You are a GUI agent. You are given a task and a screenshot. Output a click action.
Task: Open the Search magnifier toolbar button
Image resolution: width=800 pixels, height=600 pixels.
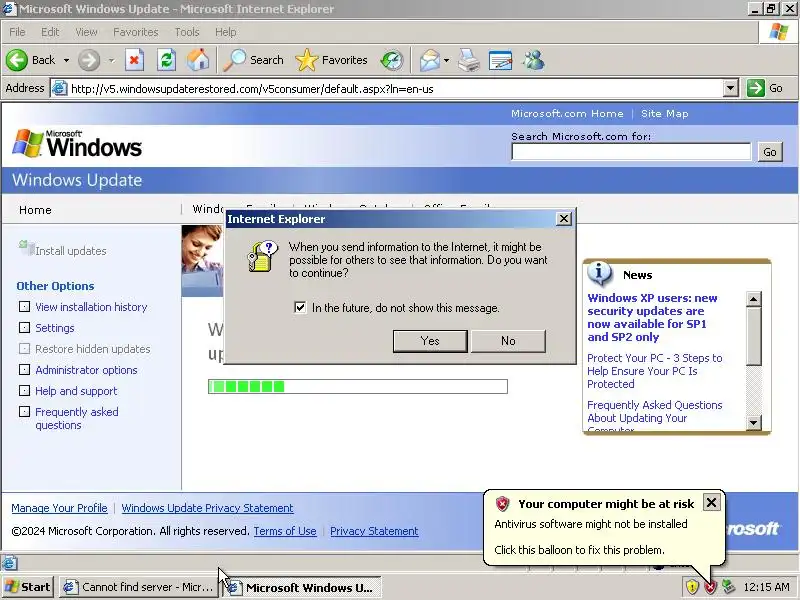pyautogui.click(x=254, y=60)
